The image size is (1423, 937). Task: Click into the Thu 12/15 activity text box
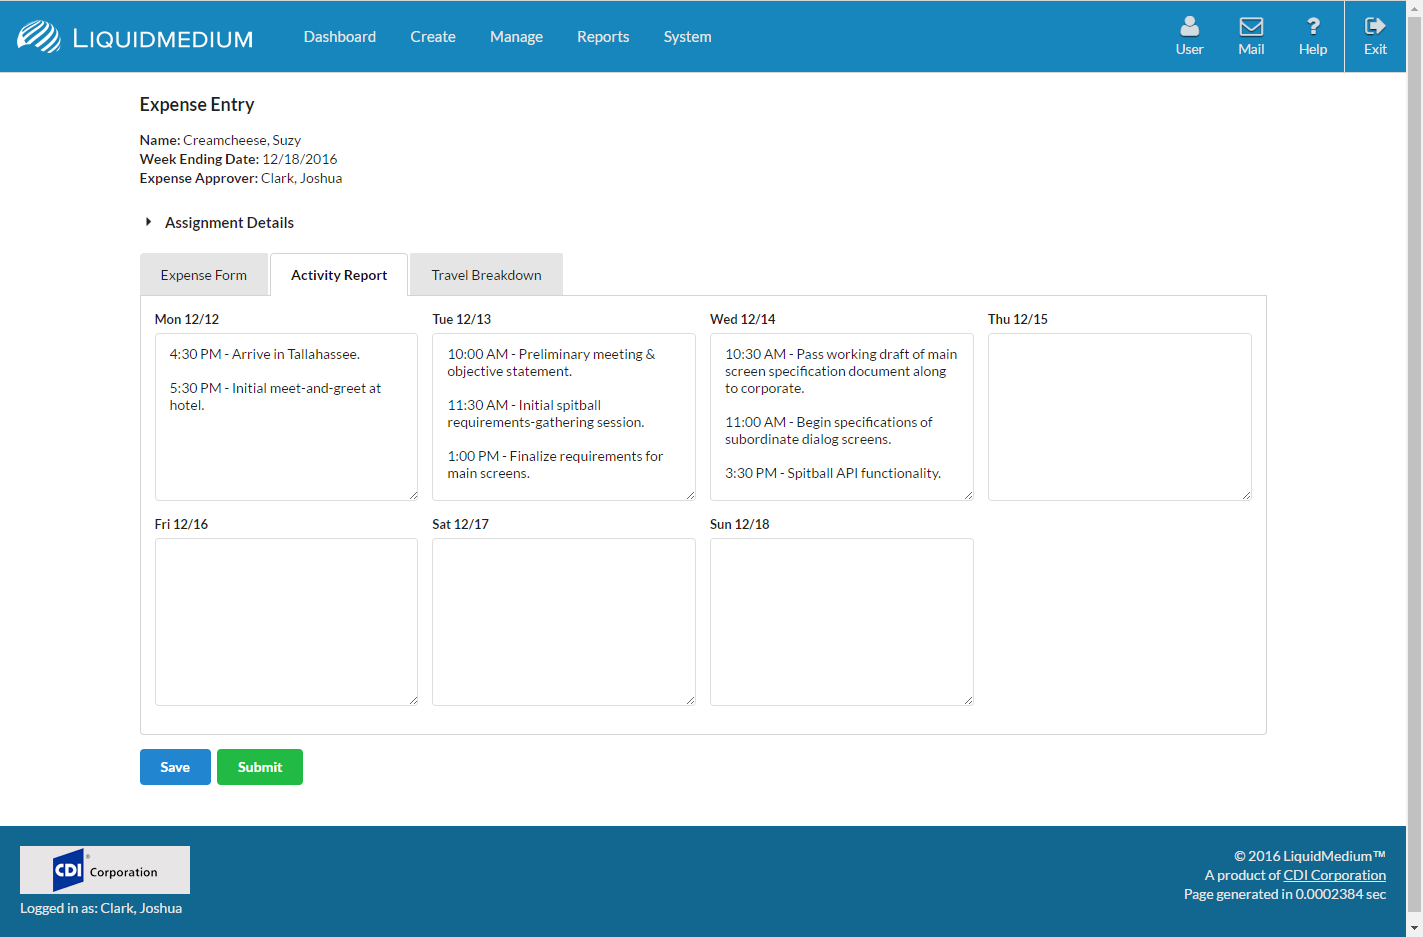1119,417
